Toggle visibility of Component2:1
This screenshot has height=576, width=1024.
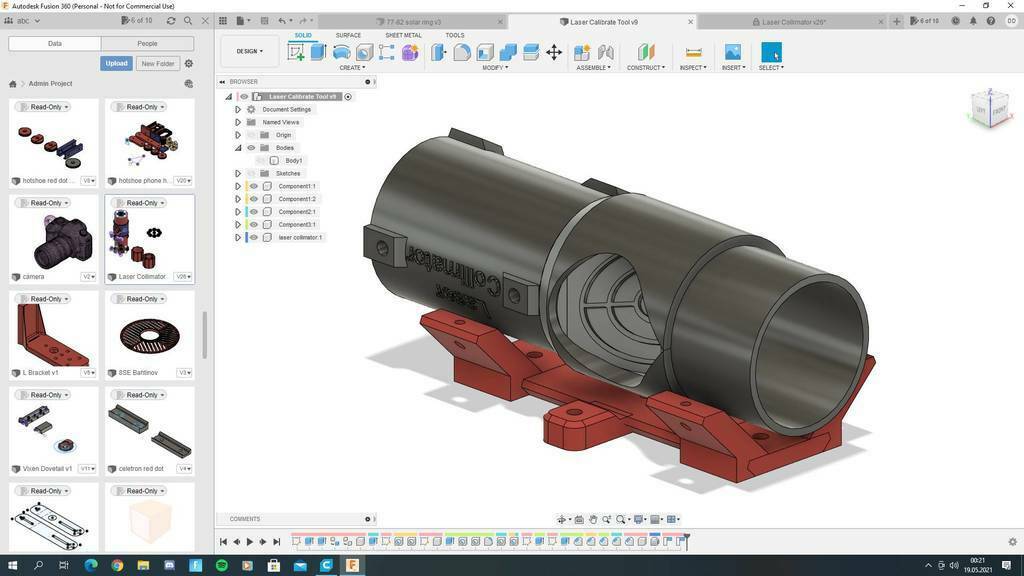coord(252,211)
